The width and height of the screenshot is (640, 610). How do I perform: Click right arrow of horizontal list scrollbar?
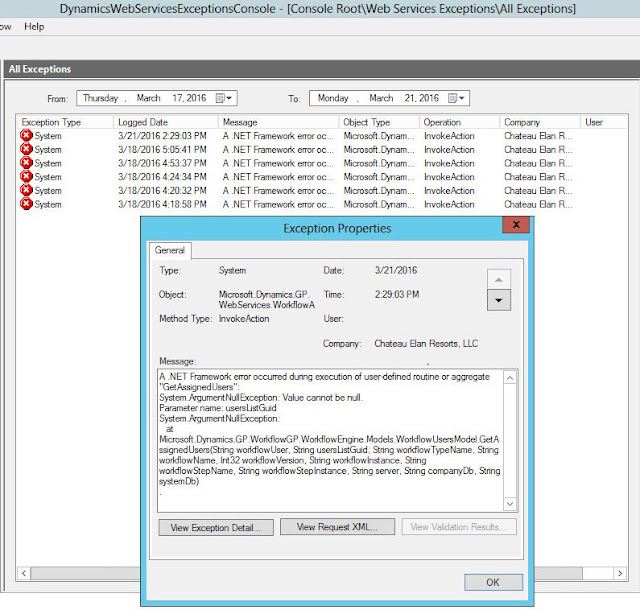(x=620, y=573)
